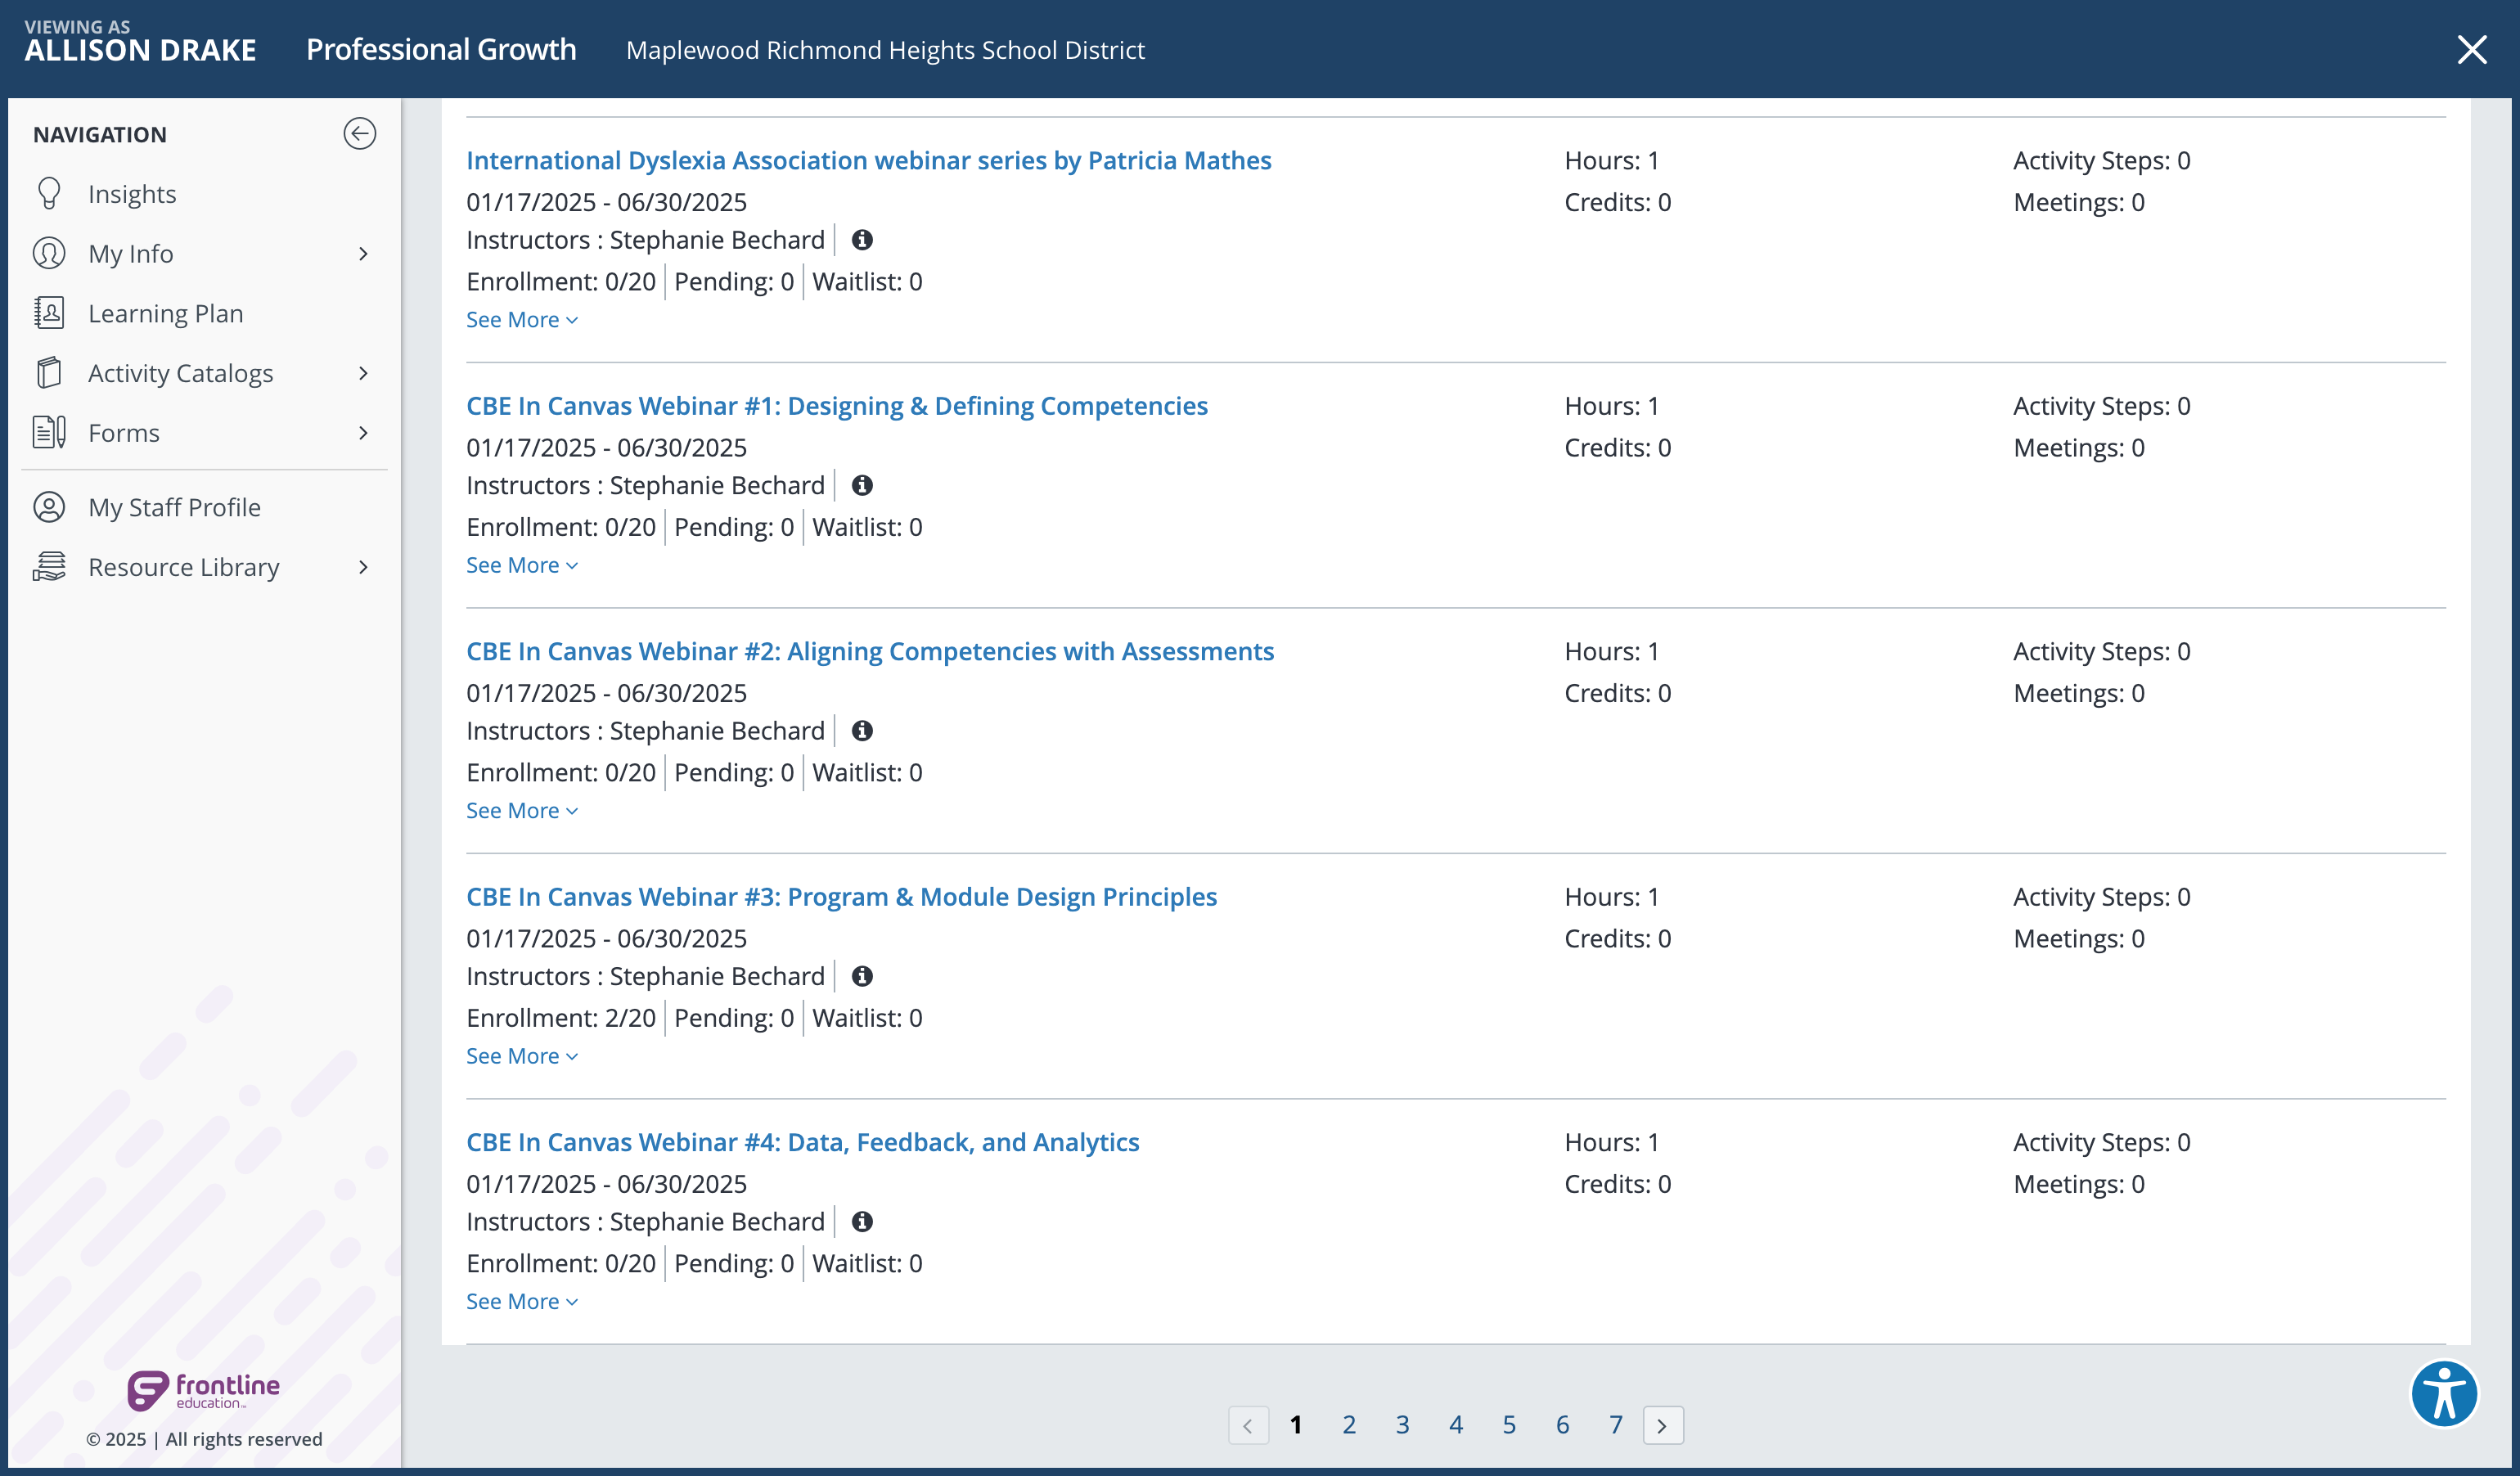This screenshot has width=2520, height=1476.
Task: Go to page 2 of results
Action: point(1349,1425)
